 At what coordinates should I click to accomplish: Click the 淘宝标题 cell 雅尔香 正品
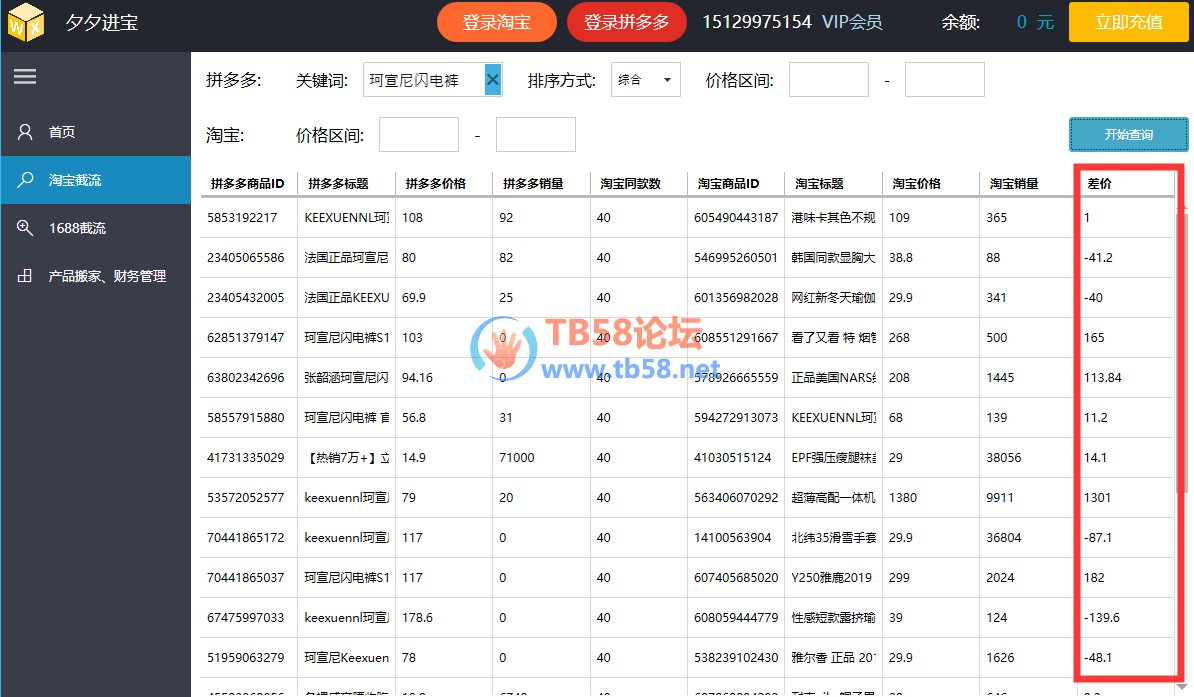click(x=833, y=657)
